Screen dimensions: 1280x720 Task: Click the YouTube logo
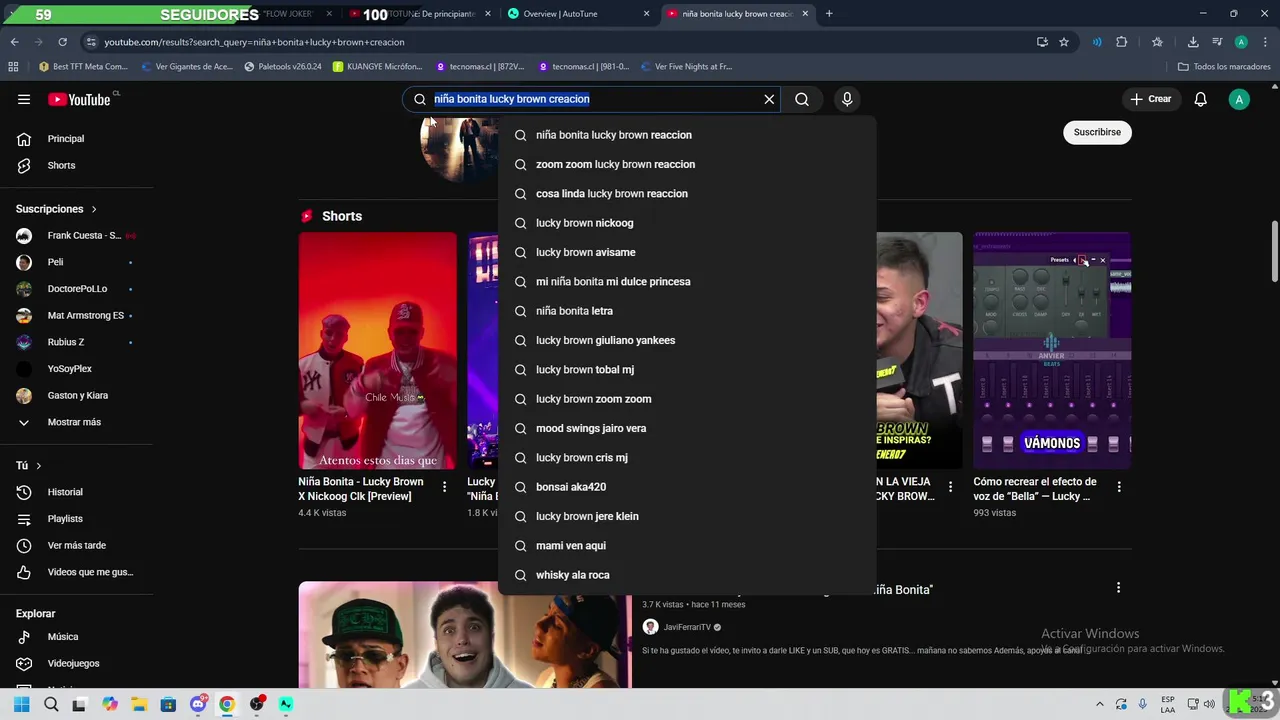tap(80, 99)
